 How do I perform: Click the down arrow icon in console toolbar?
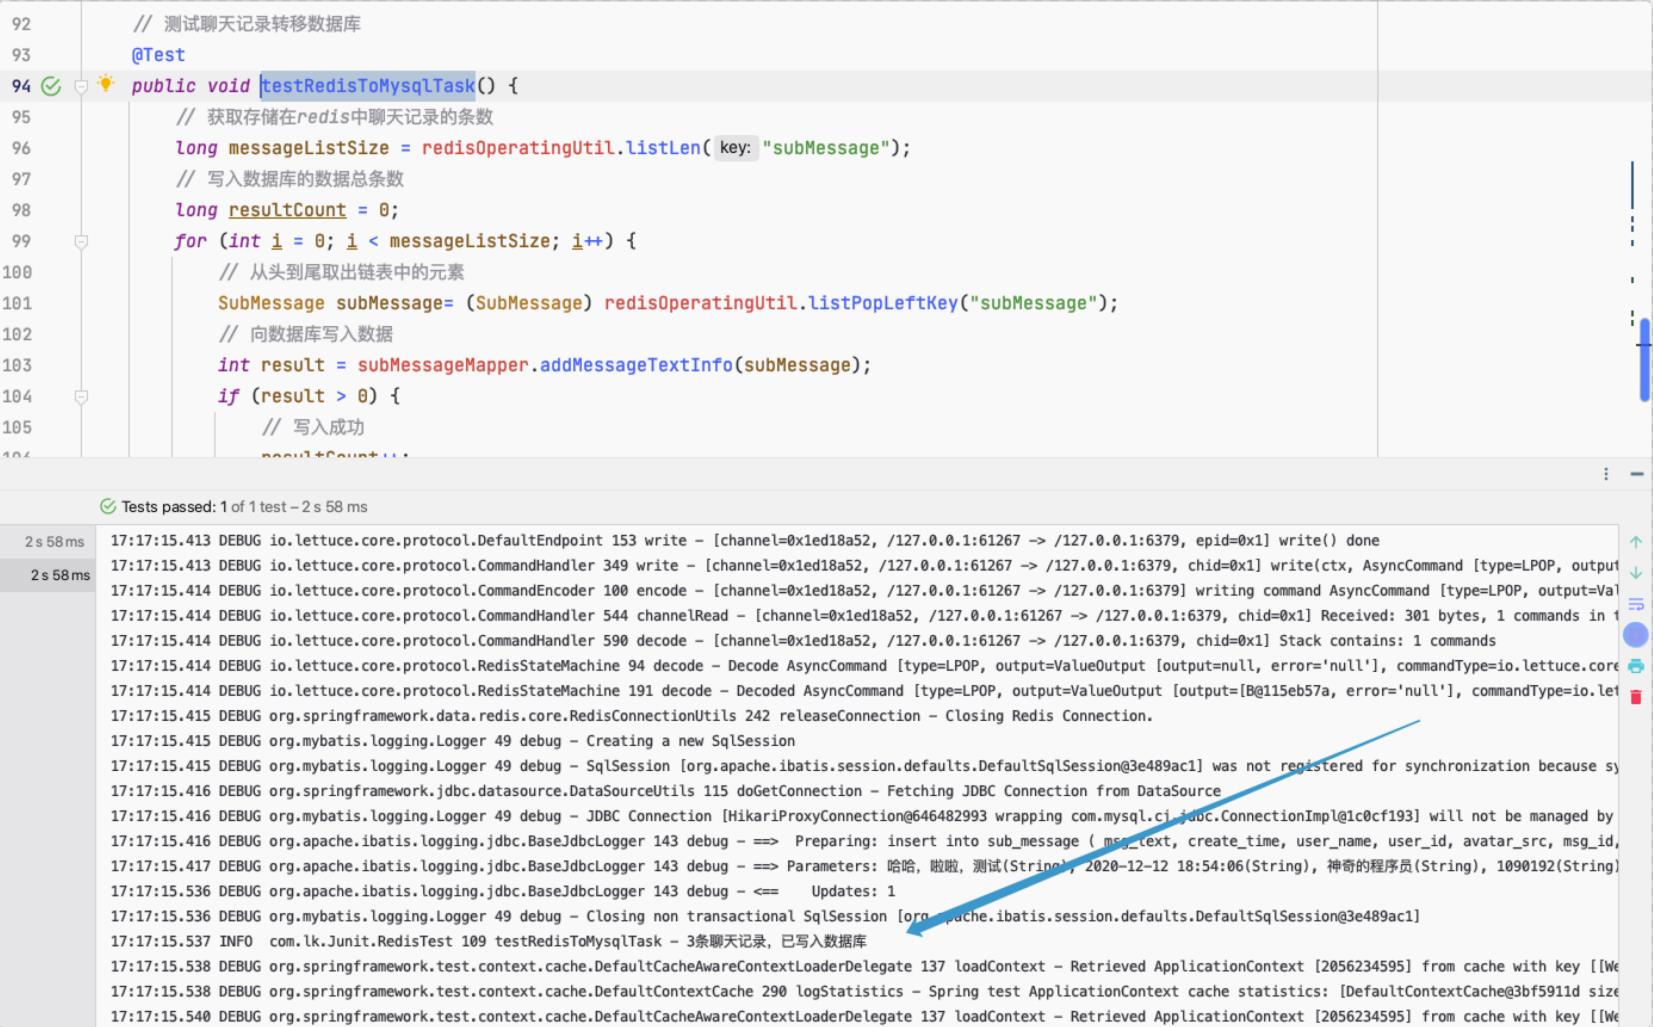[x=1636, y=573]
